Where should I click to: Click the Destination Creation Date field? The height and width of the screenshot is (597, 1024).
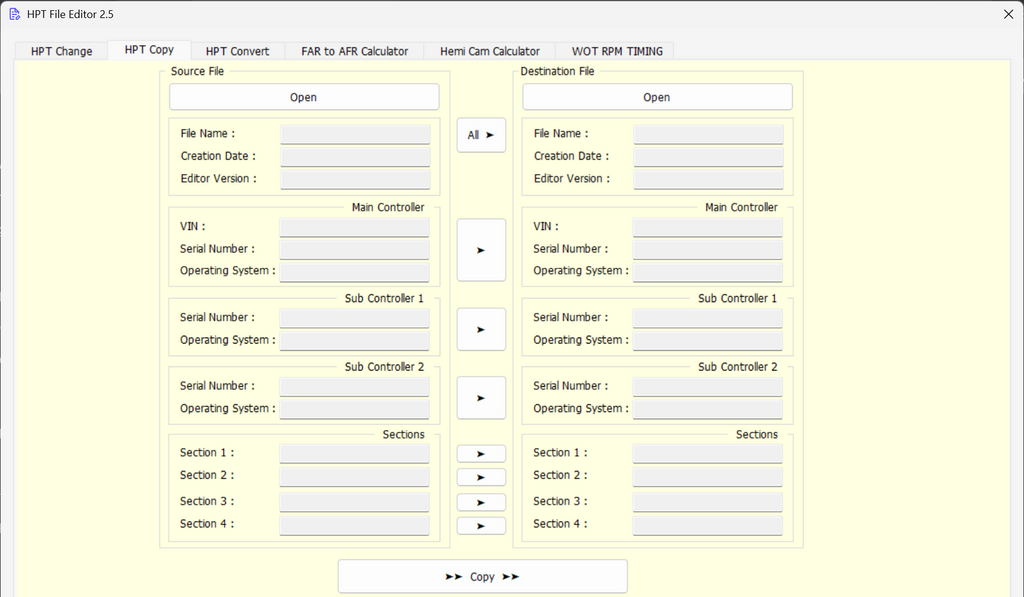[x=709, y=157]
